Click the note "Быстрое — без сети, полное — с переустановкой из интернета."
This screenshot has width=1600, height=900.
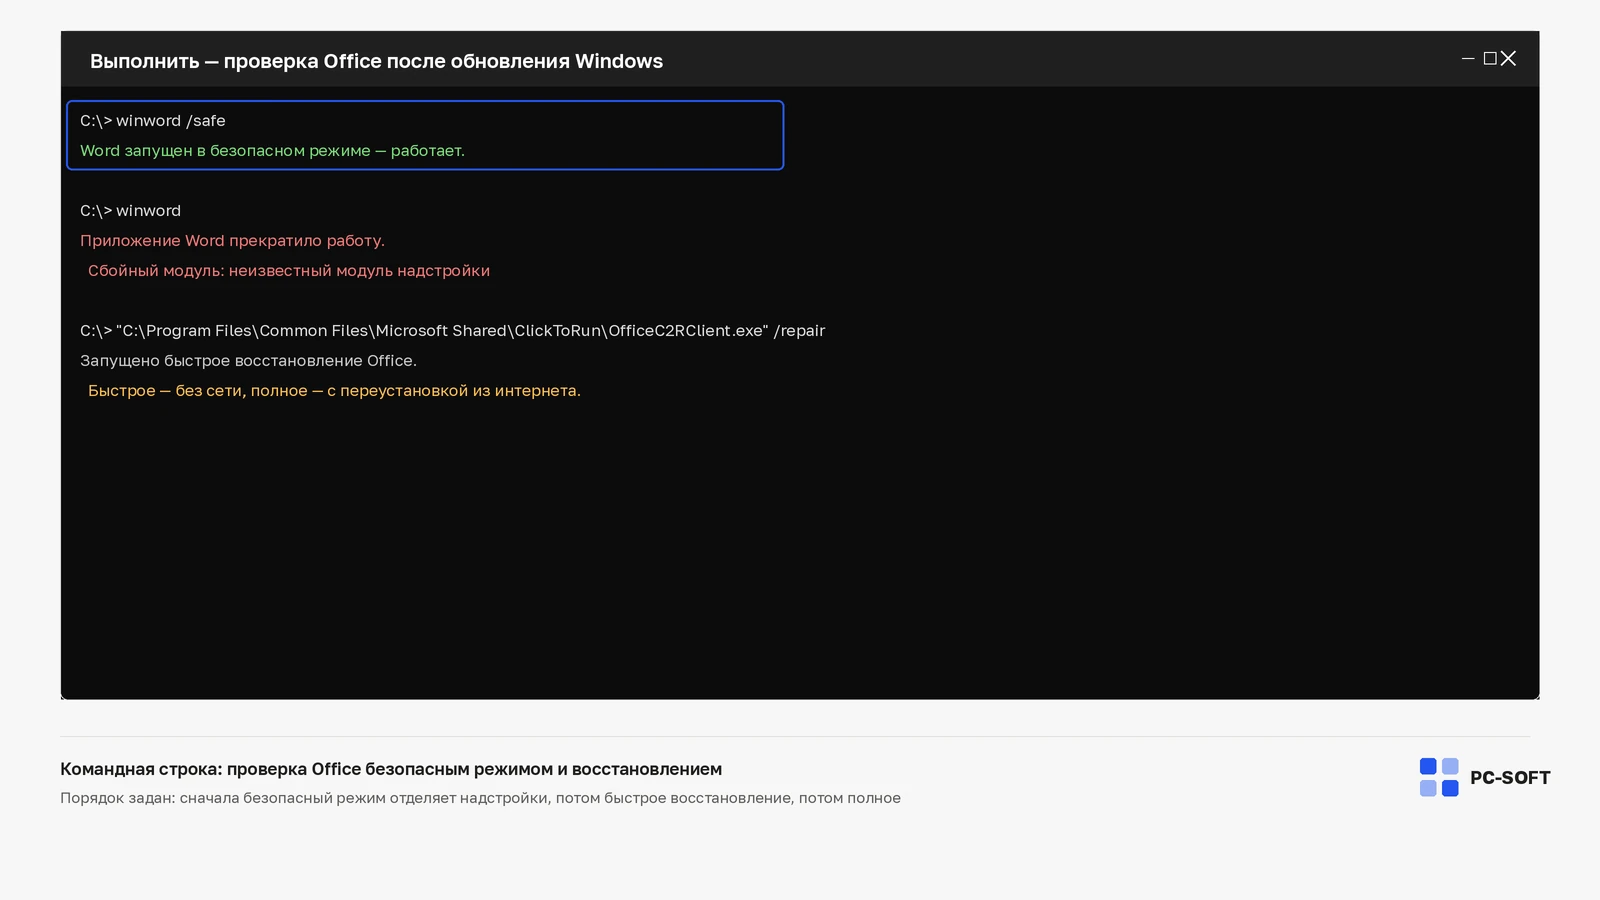click(334, 391)
